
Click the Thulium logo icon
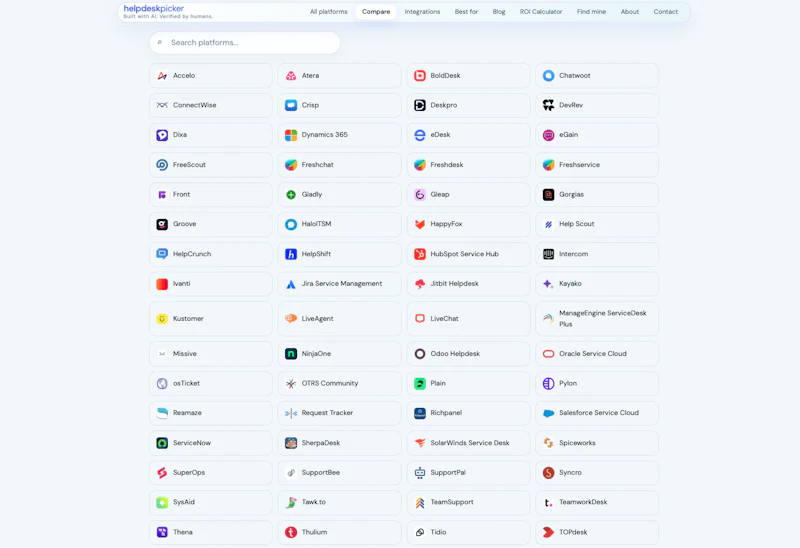291,532
